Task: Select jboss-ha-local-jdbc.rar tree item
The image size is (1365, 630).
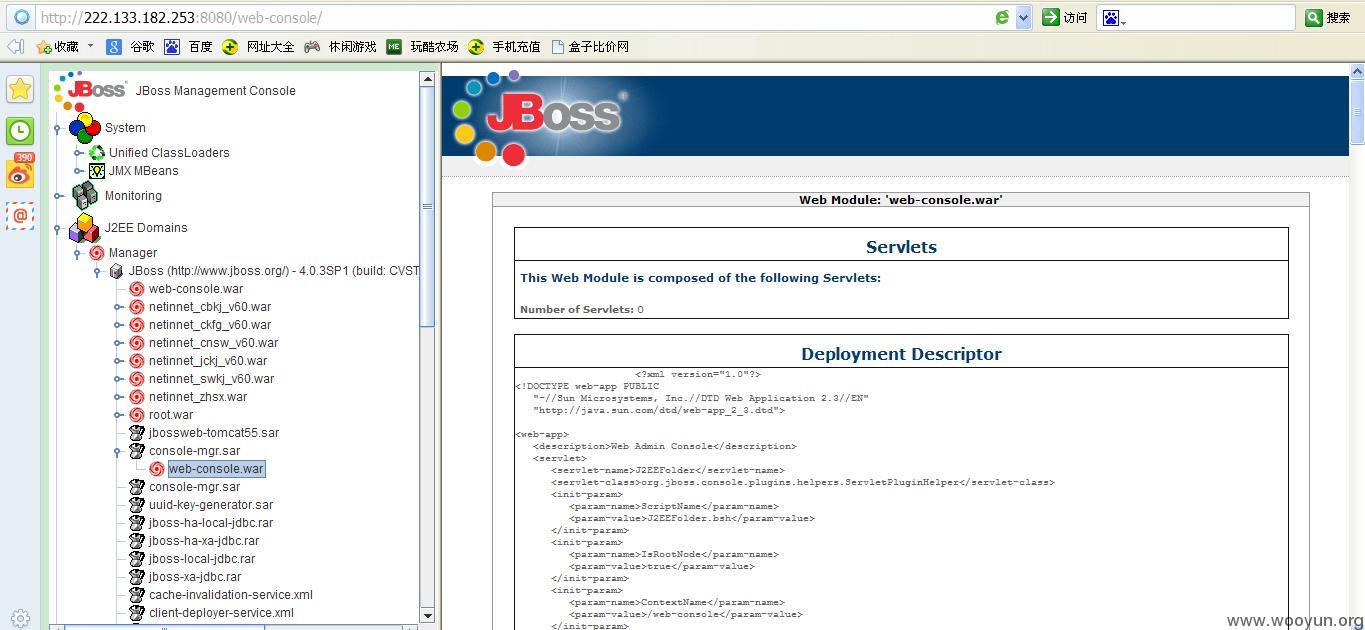Action: (x=211, y=523)
